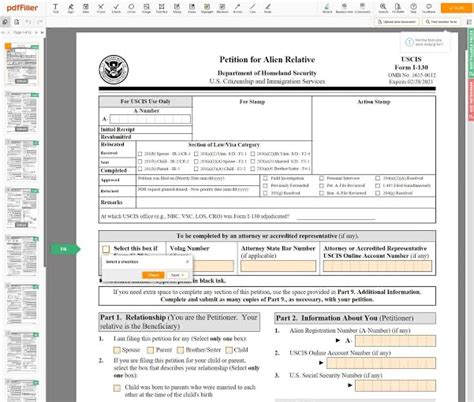The image size is (474, 402).
Task: Click the 'Not the form' info tooltip
Action: click(425, 42)
